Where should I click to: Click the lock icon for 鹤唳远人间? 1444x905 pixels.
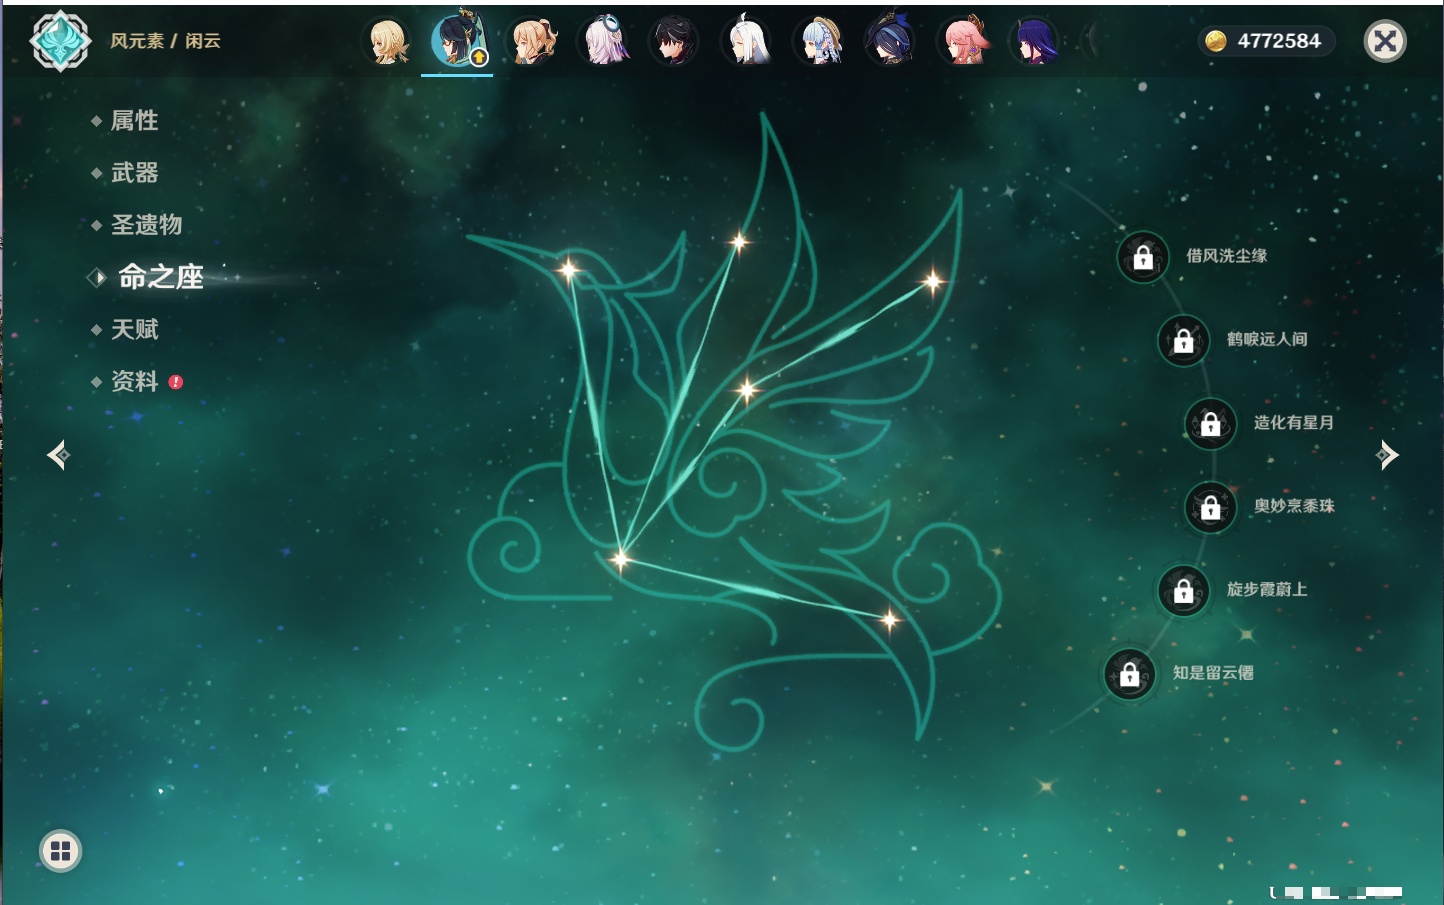pyautogui.click(x=1183, y=341)
